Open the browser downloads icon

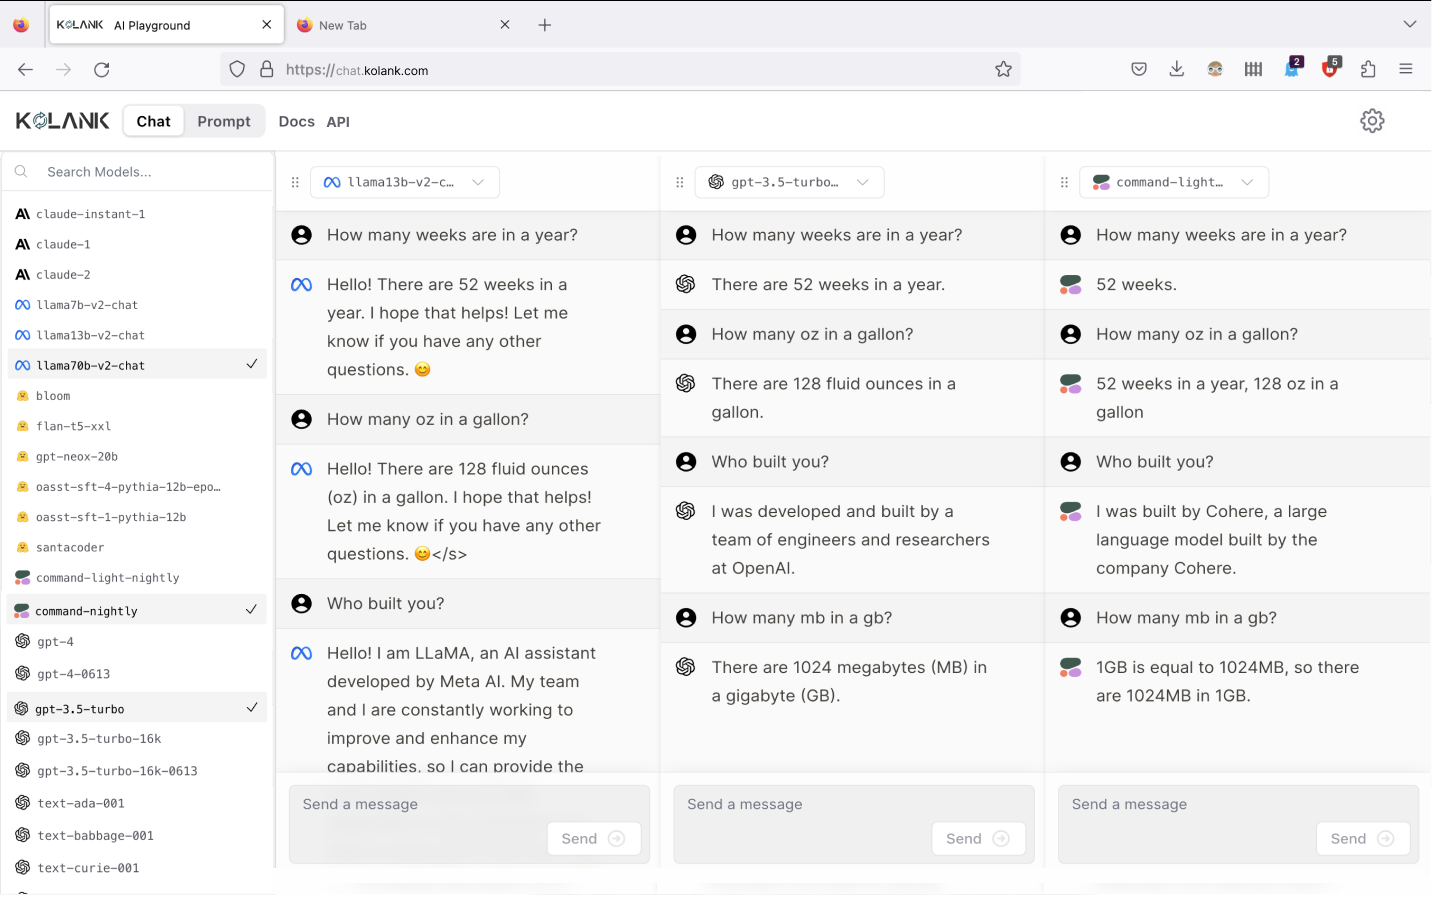(1176, 69)
